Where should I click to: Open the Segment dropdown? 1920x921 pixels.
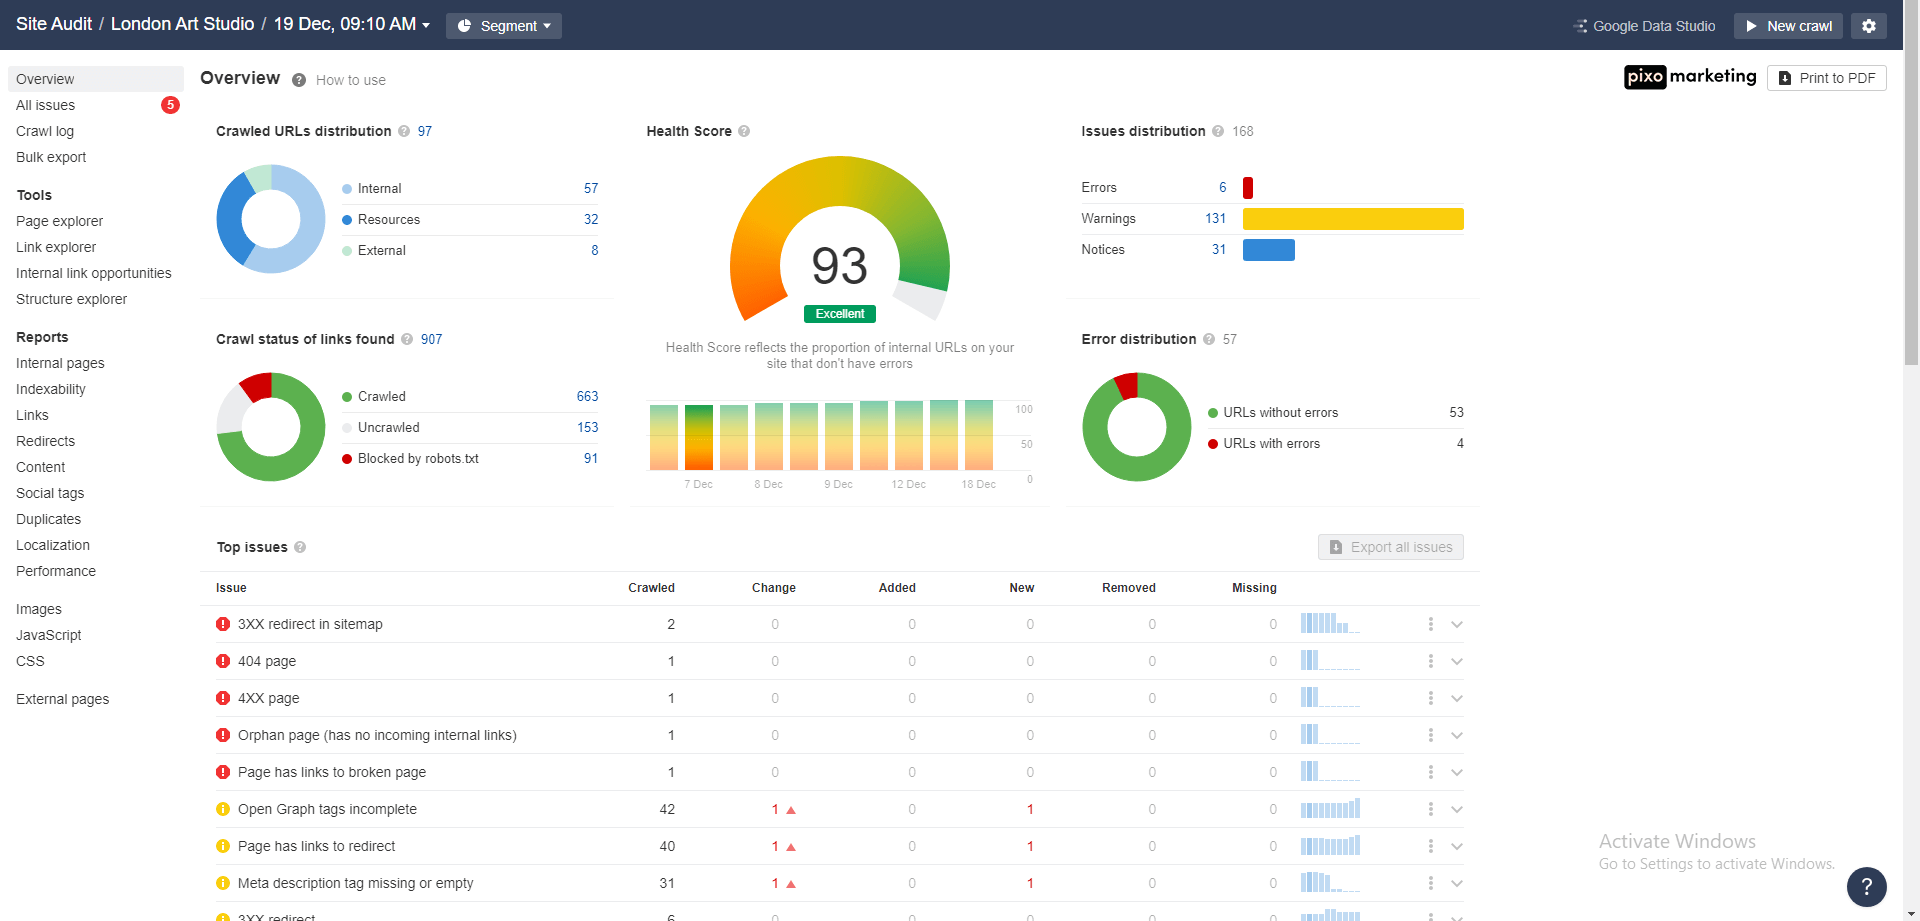click(x=503, y=26)
